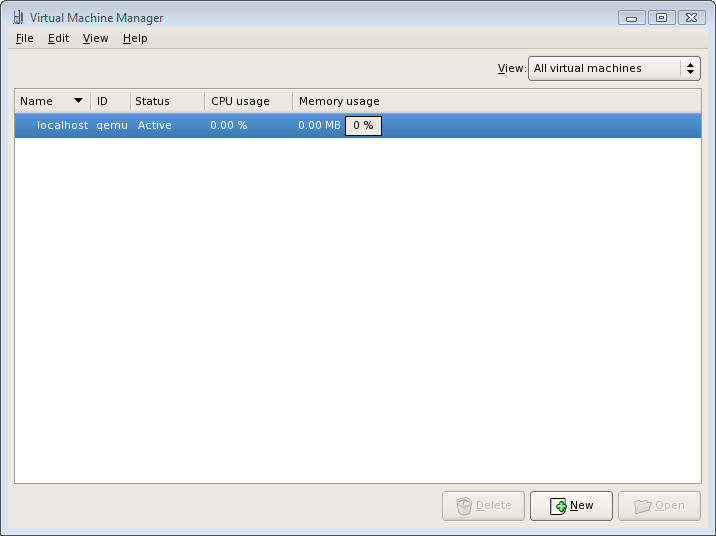Toggle the Name column sort arrow
Screen dimensions: 716x536
point(78,101)
